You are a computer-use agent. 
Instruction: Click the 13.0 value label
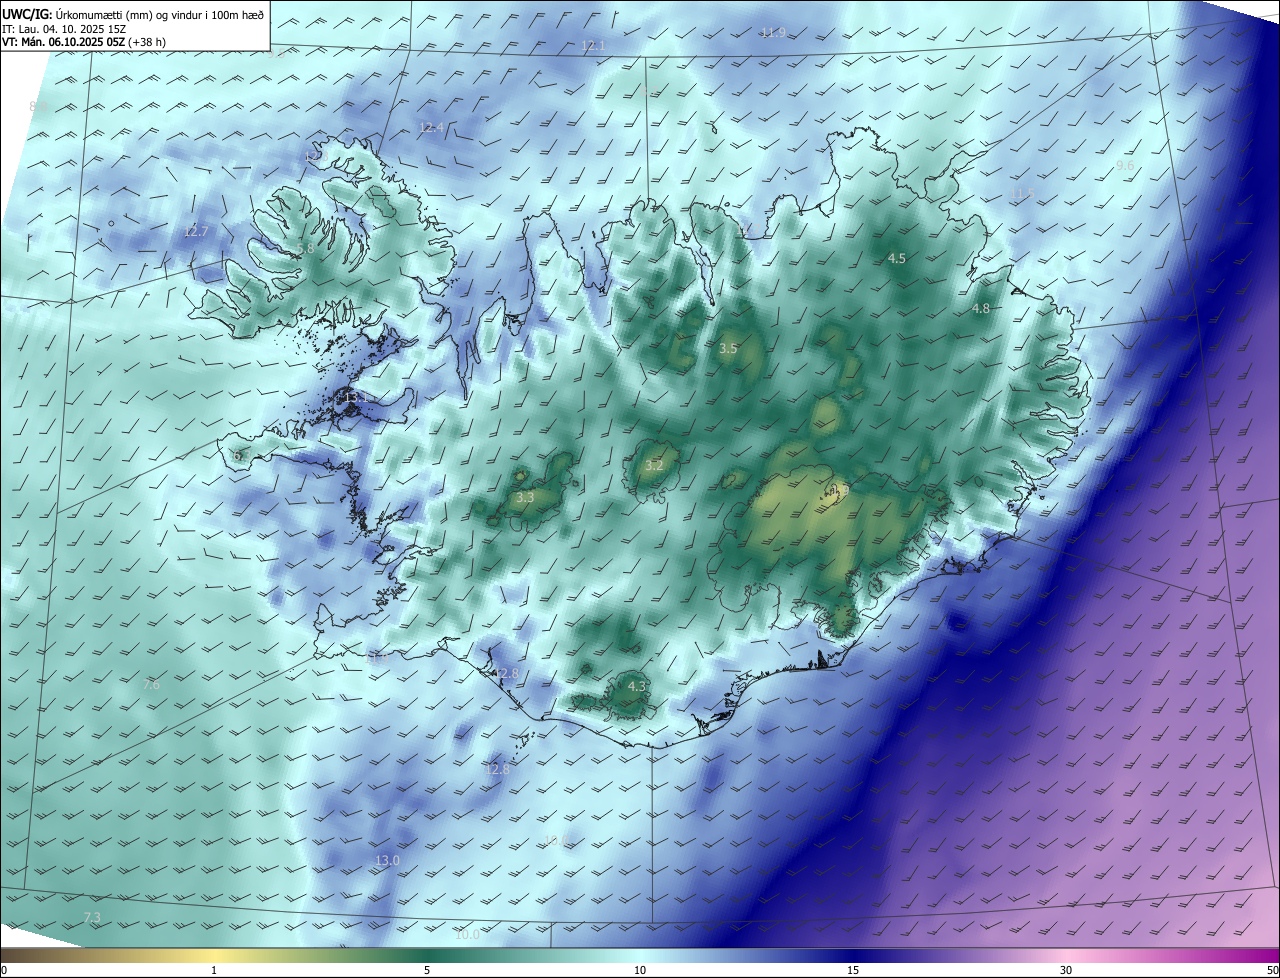[x=387, y=861]
